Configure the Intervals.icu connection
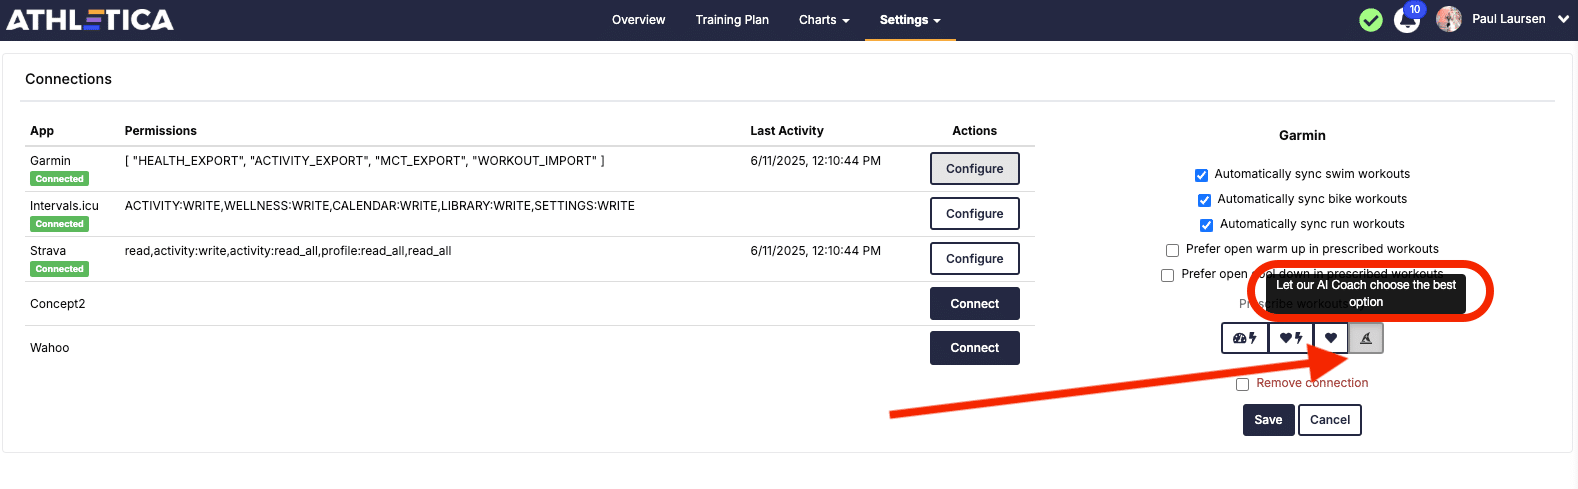 coord(974,214)
